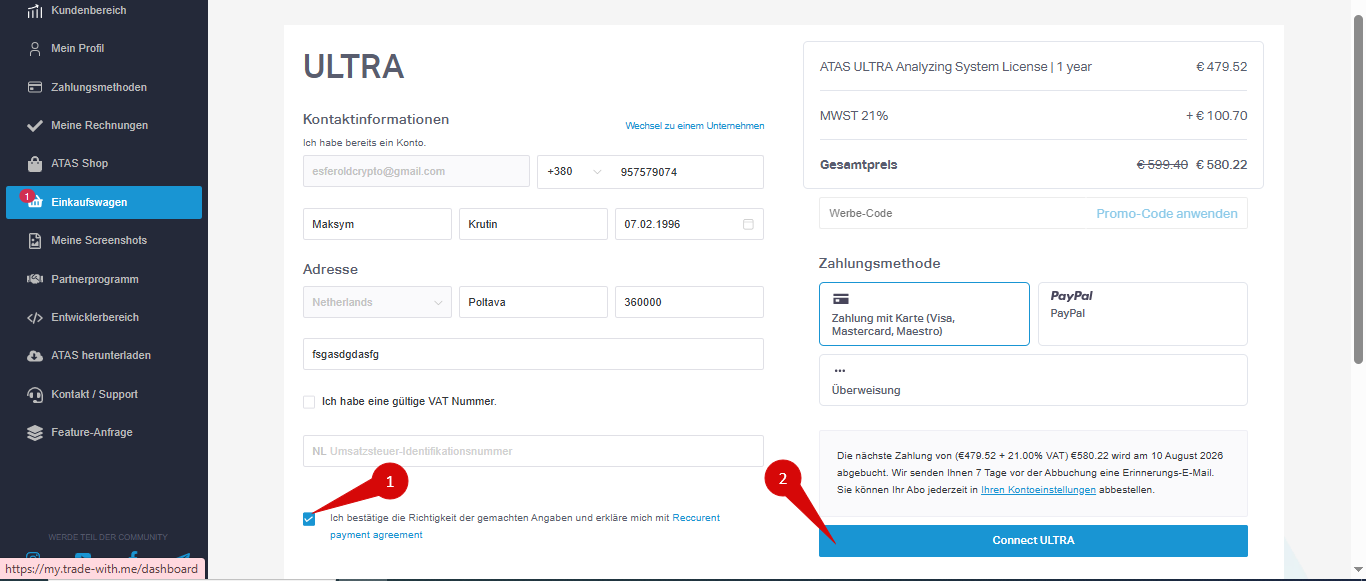The height and width of the screenshot is (581, 1366).
Task: Click the postal code field 360000
Action: coord(689,302)
